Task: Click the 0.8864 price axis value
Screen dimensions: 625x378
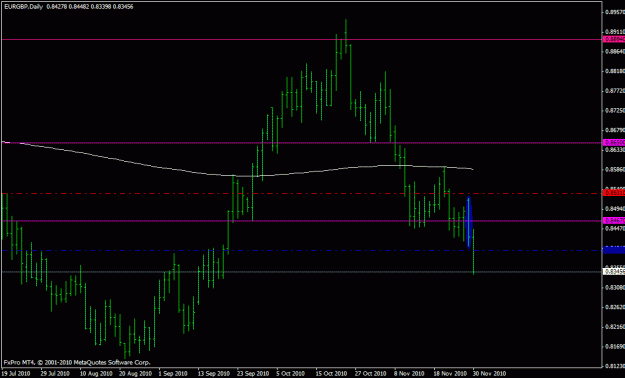Action: pyautogui.click(x=615, y=51)
